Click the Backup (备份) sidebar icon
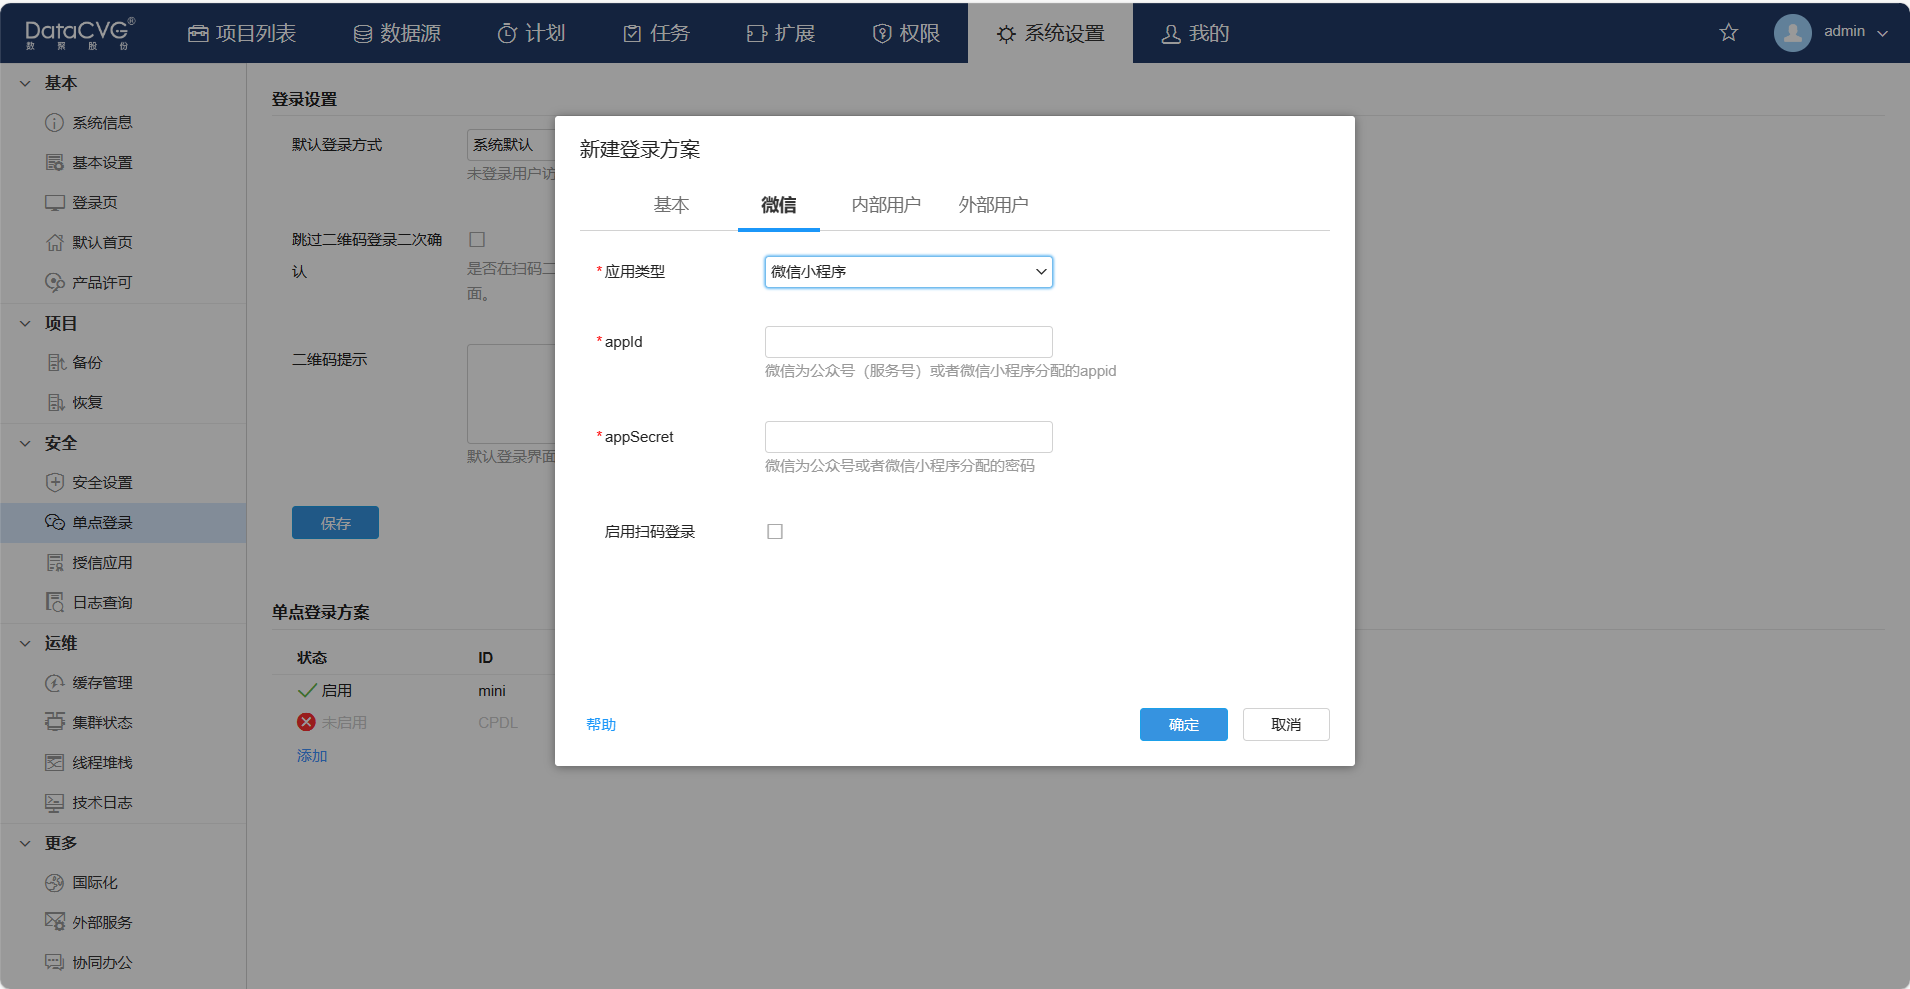 pyautogui.click(x=56, y=362)
